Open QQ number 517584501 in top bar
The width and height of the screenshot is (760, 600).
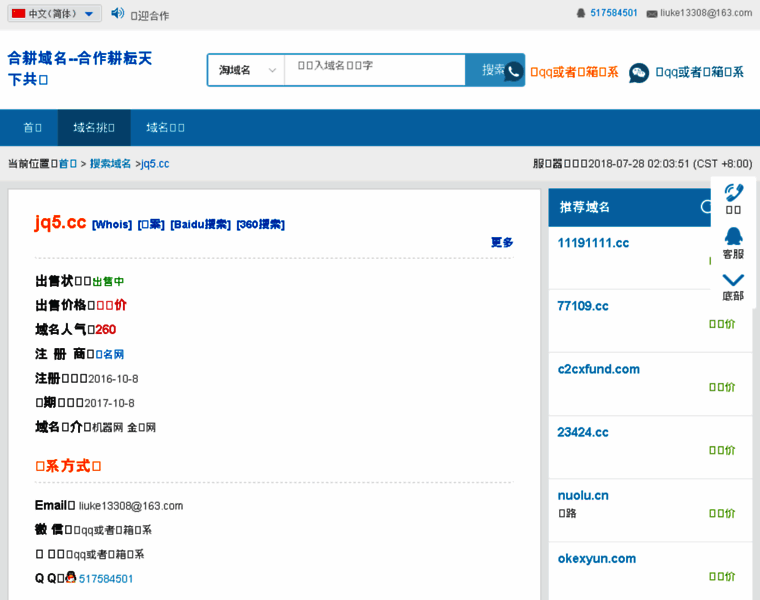[614, 13]
